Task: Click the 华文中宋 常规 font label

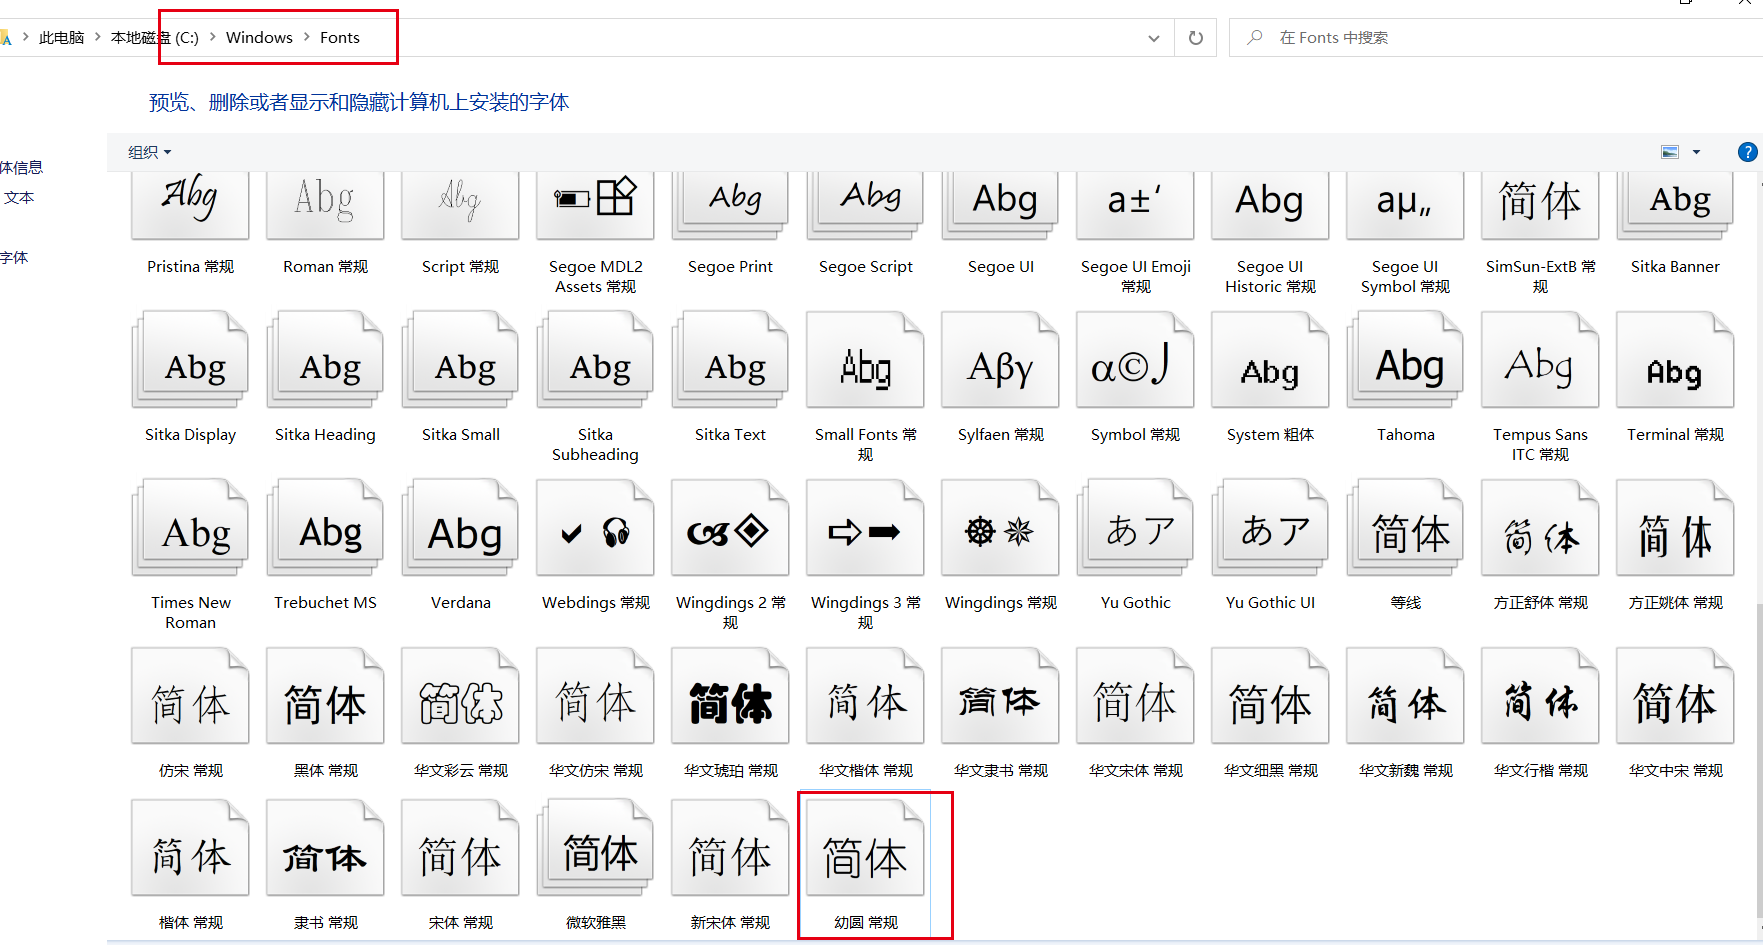Action: pos(1675,770)
